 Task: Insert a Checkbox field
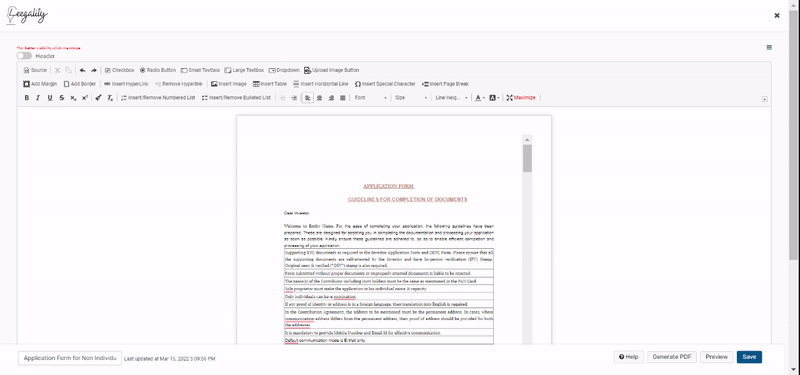click(x=119, y=70)
